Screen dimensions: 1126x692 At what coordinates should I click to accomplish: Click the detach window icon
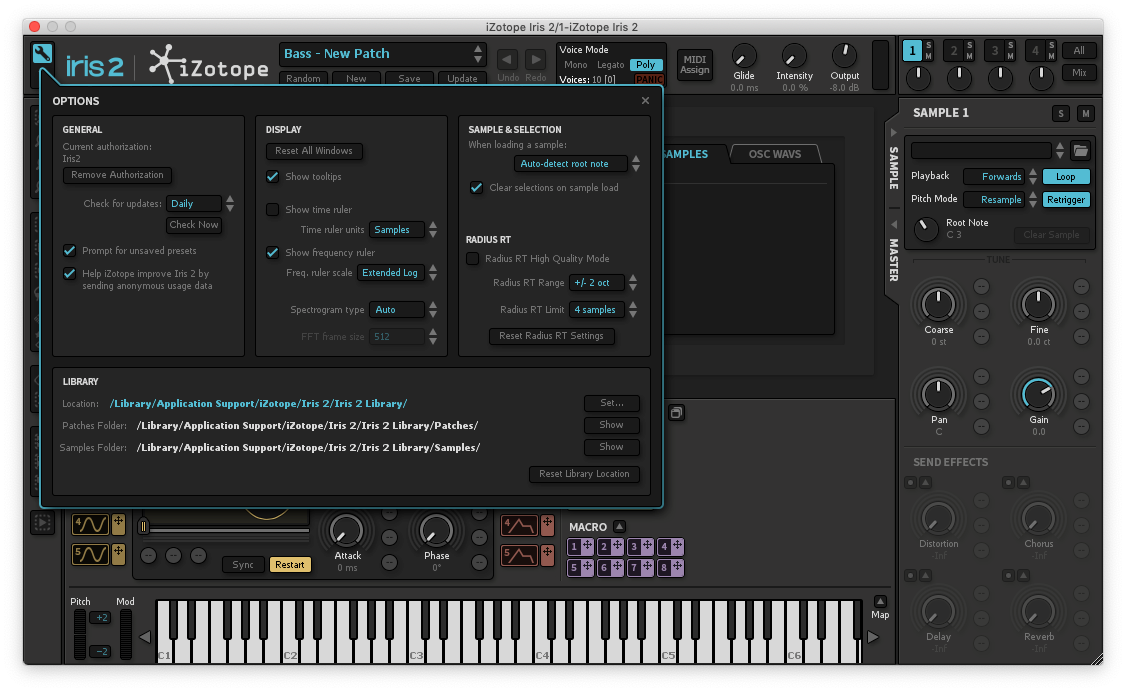(676, 413)
